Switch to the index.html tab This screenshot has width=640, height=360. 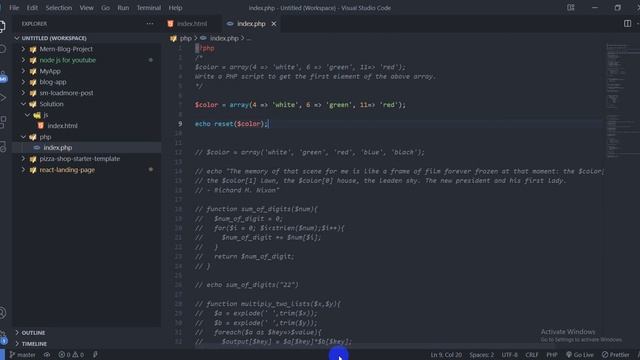tap(191, 24)
